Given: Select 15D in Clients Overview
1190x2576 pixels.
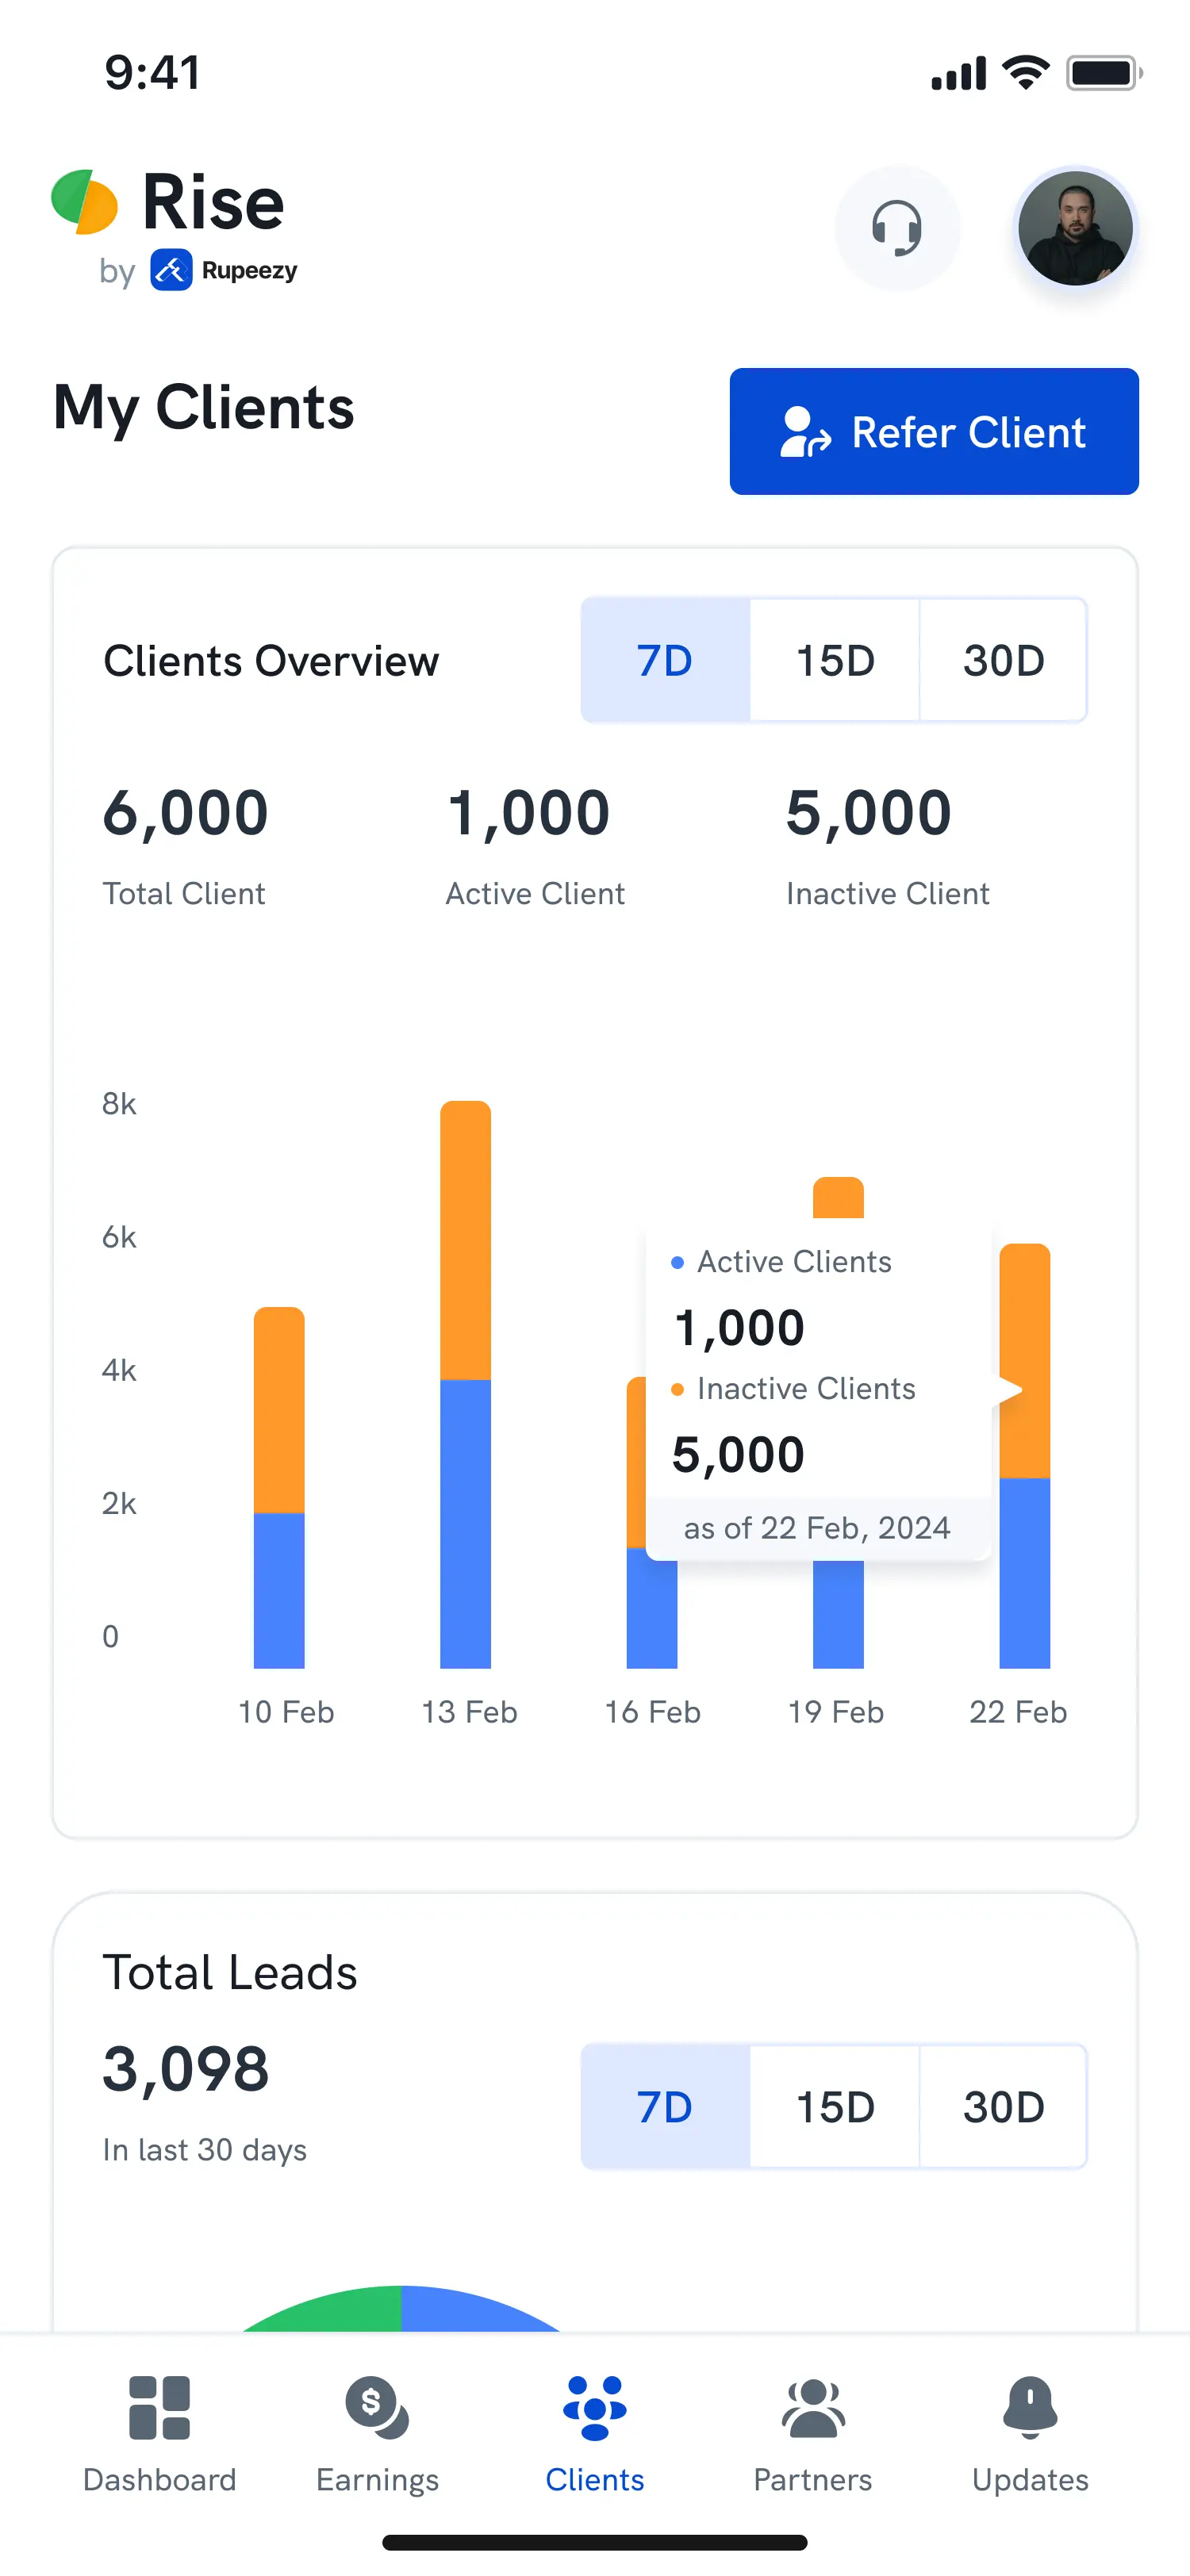Looking at the screenshot, I should pos(835,660).
